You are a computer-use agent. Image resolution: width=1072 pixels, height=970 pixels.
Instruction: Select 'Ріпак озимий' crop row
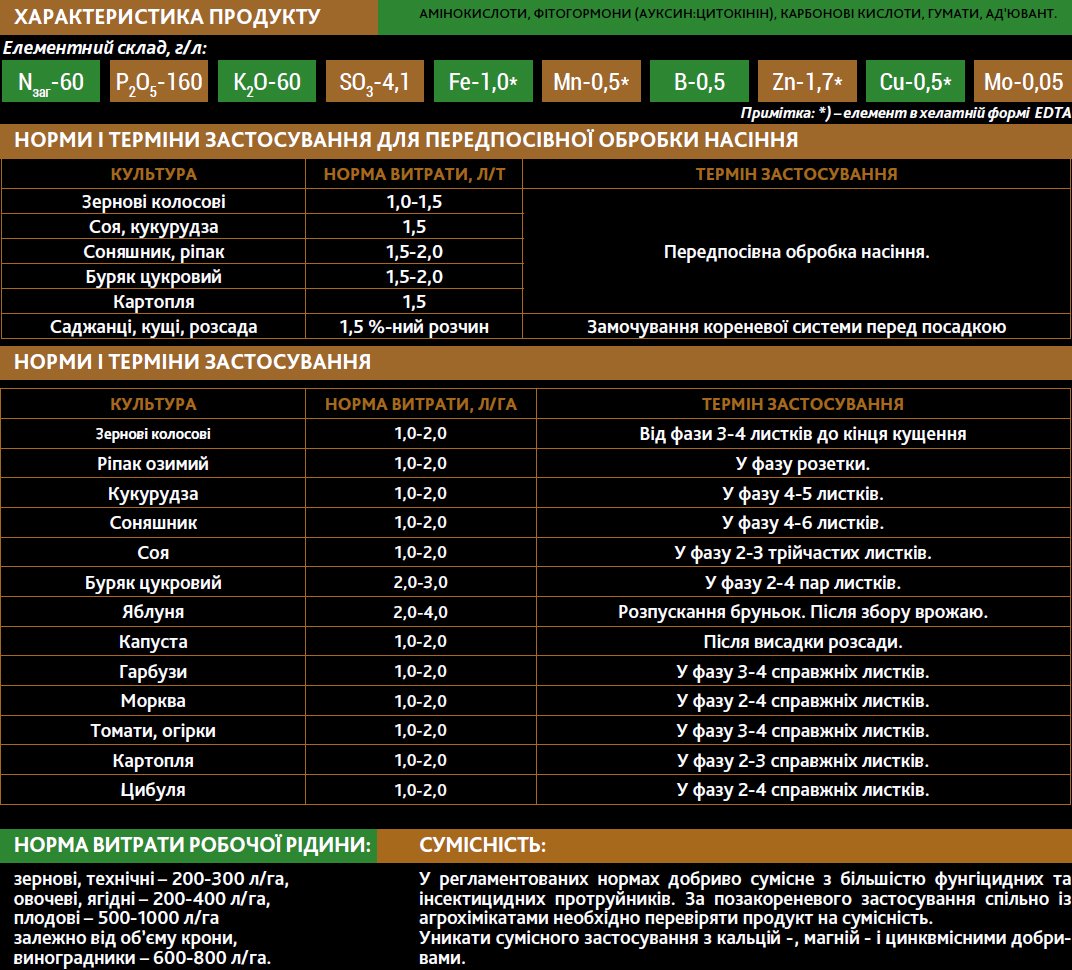click(536, 463)
